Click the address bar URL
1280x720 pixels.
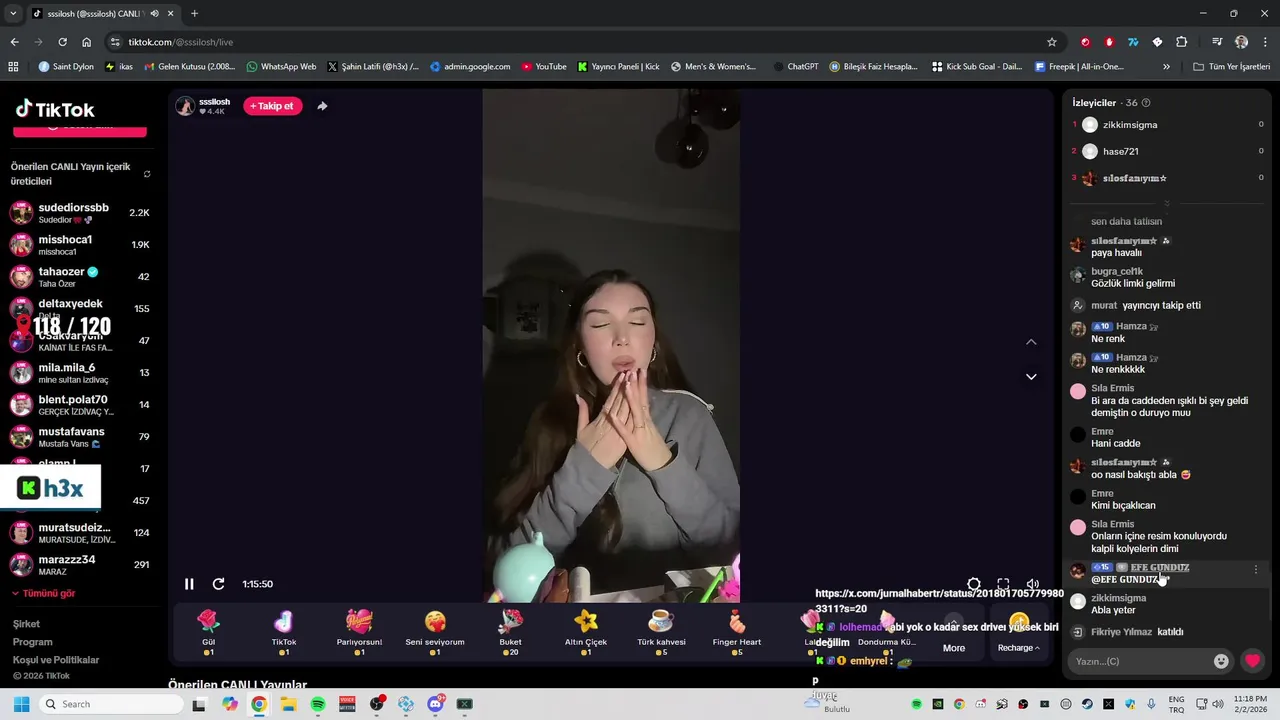click(x=181, y=42)
